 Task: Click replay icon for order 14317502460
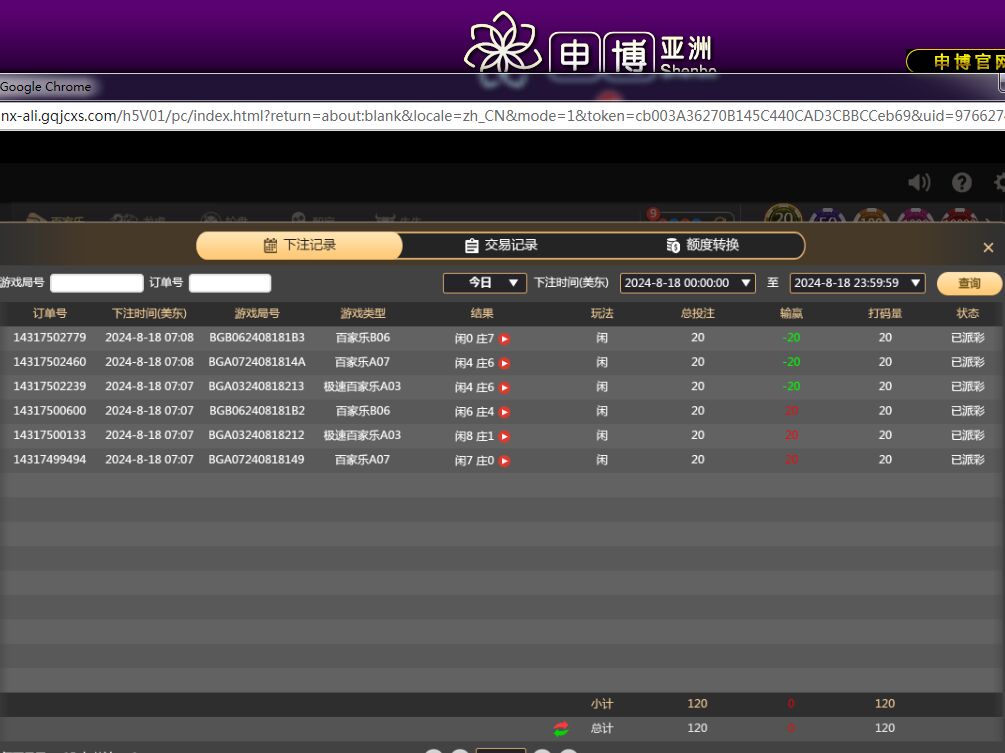click(505, 363)
